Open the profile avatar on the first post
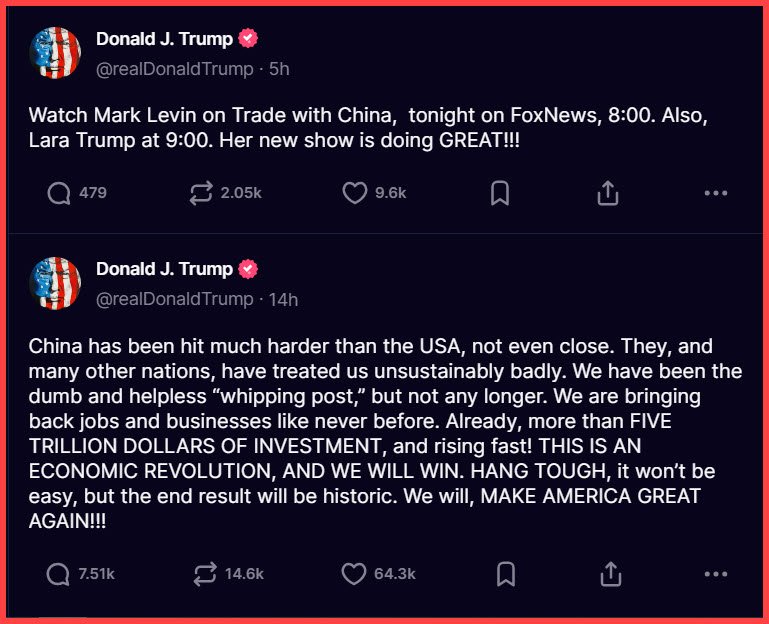Screen dimensions: 769x624 (56, 53)
